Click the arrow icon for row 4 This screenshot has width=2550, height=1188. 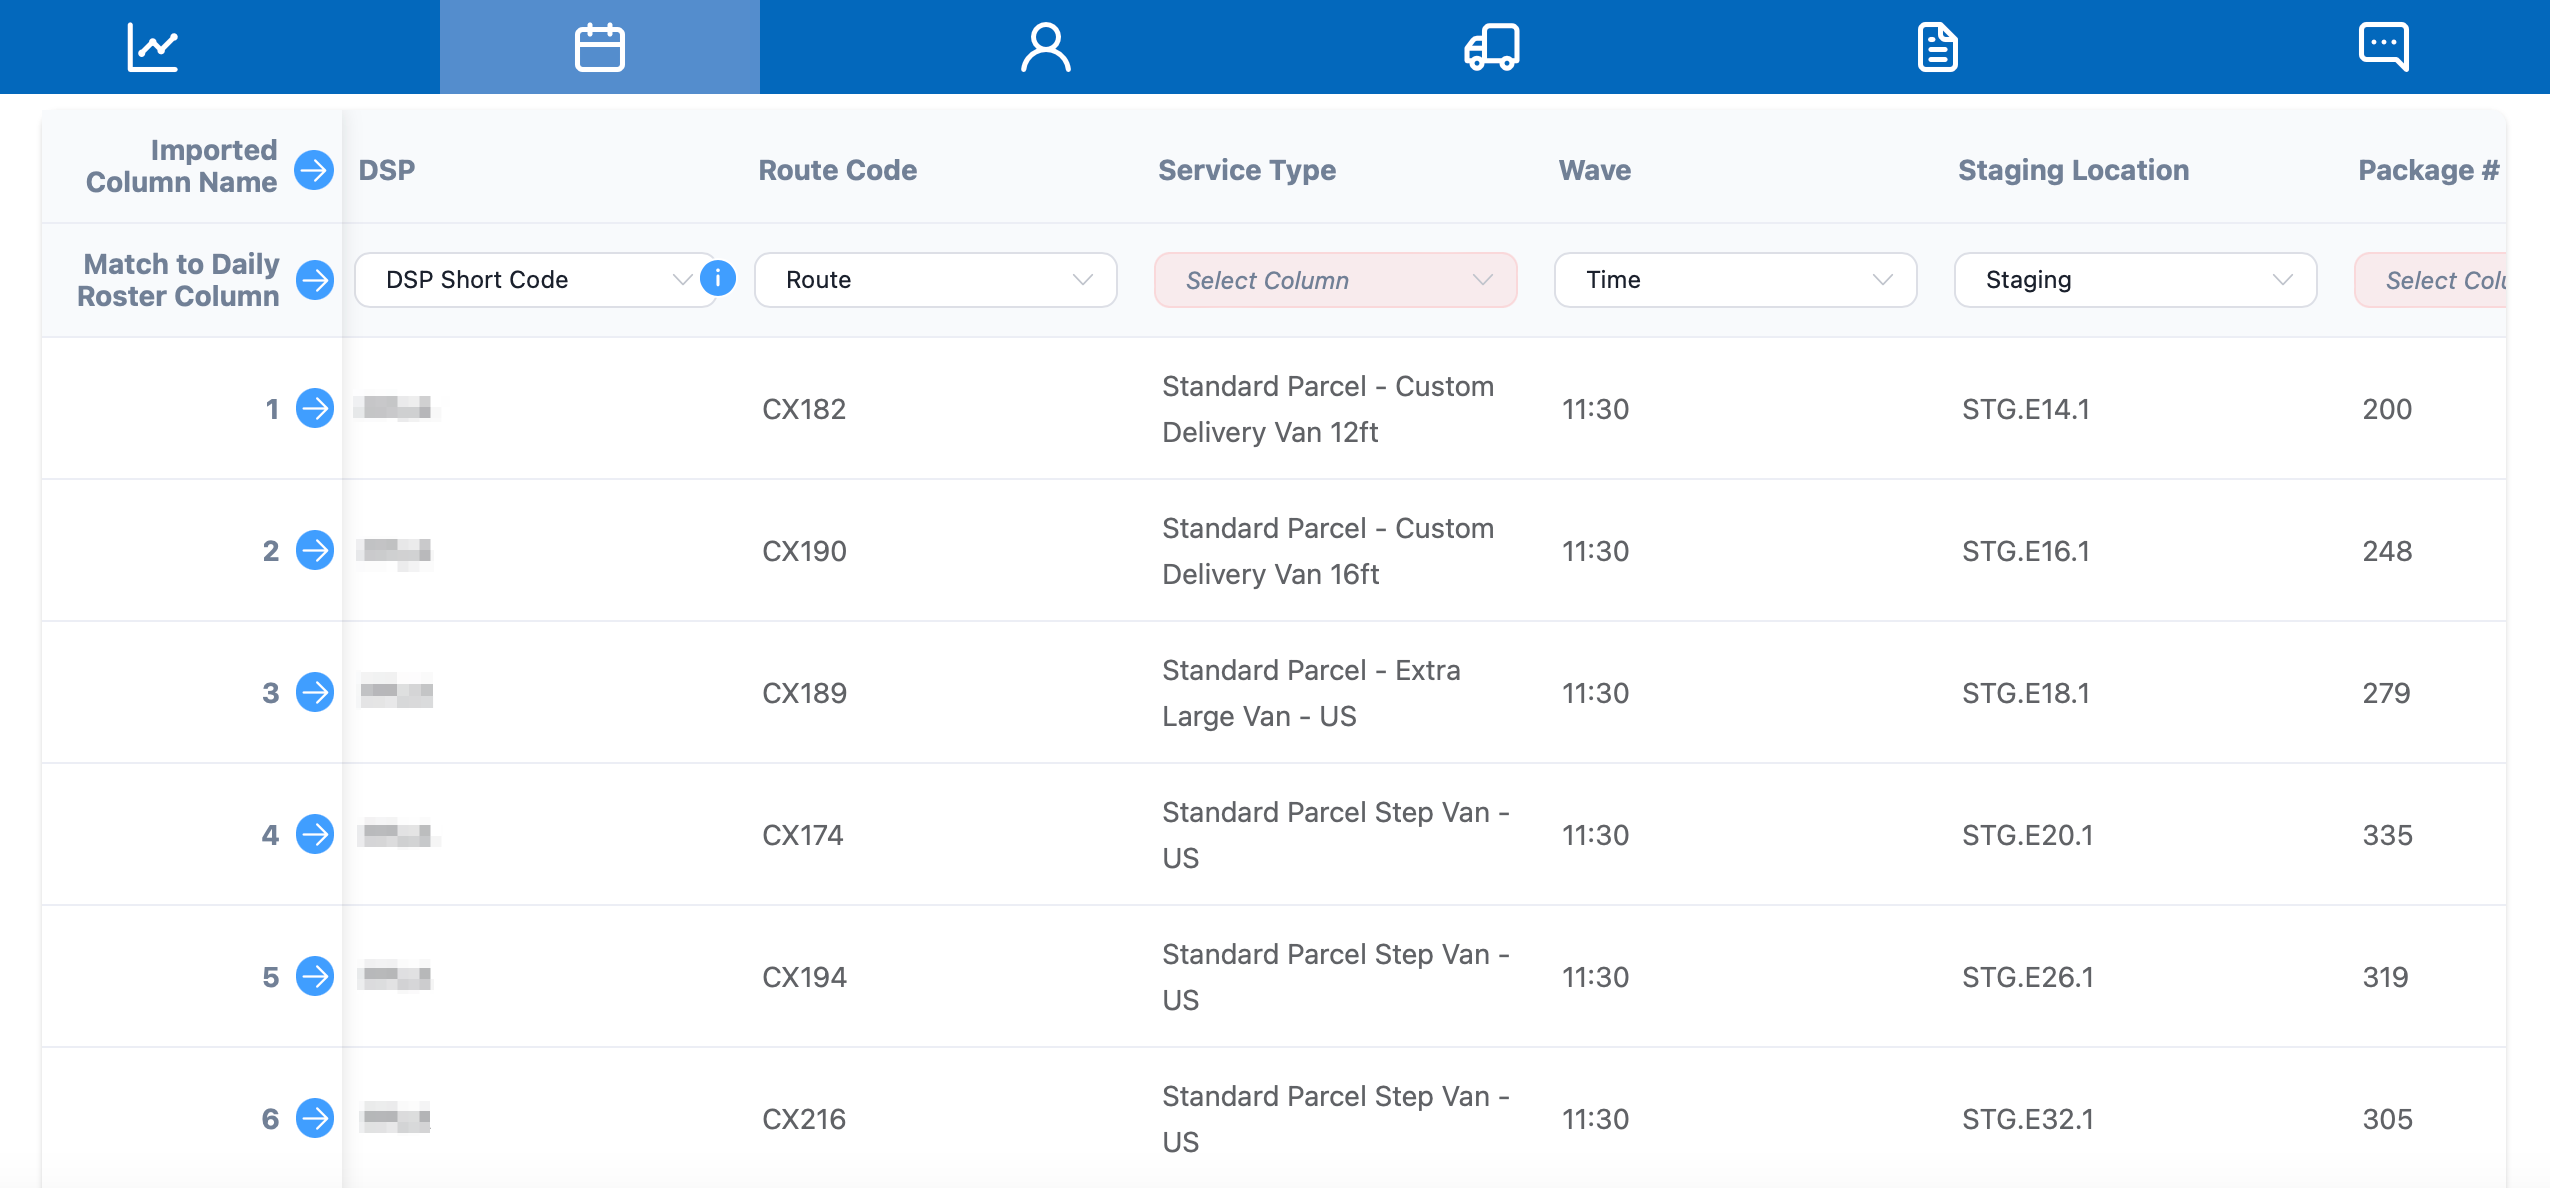[314, 834]
